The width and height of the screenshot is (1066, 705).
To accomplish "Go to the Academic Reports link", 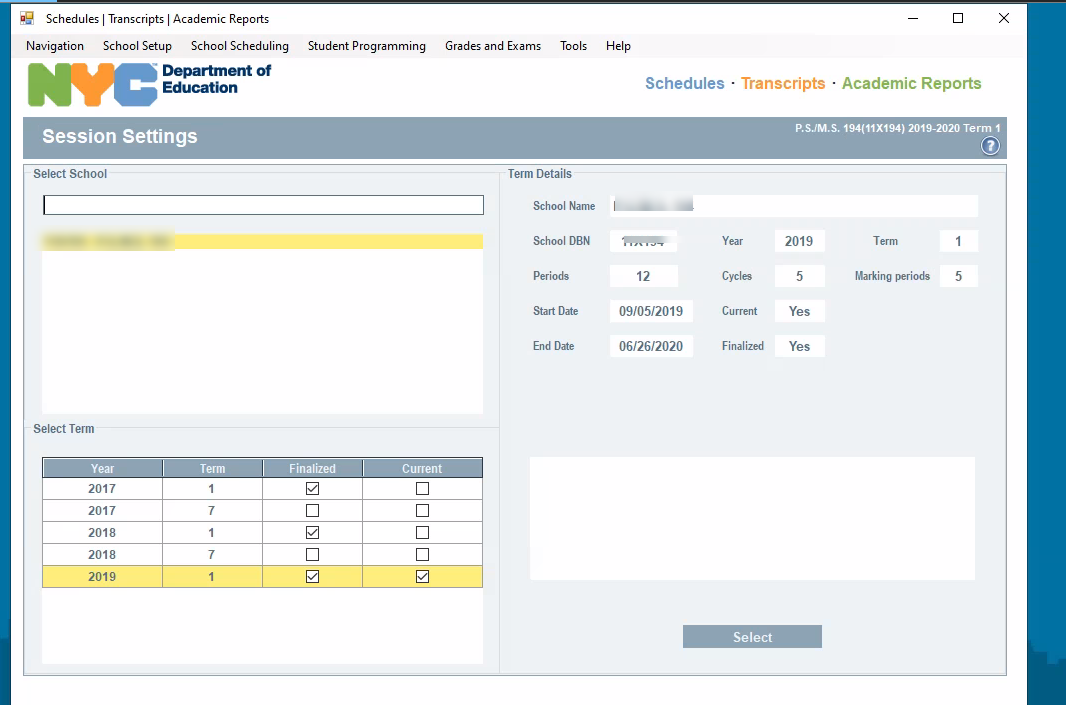I will point(912,84).
